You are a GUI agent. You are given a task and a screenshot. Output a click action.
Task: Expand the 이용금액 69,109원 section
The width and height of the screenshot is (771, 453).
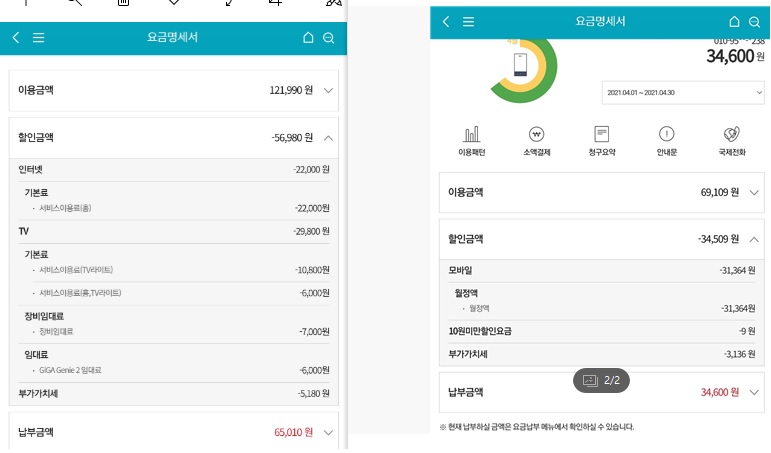[753, 192]
